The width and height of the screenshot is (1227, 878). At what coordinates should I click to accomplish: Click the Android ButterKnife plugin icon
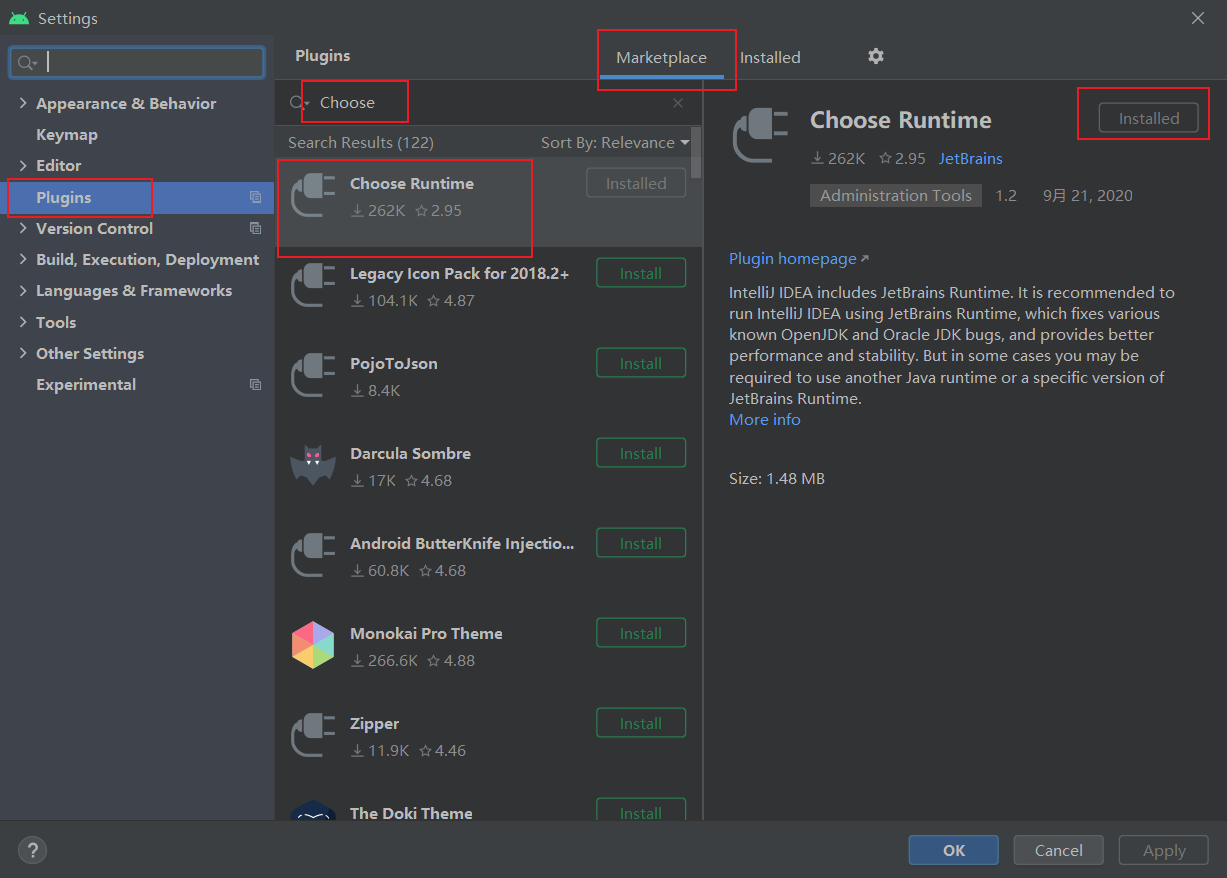tap(313, 555)
